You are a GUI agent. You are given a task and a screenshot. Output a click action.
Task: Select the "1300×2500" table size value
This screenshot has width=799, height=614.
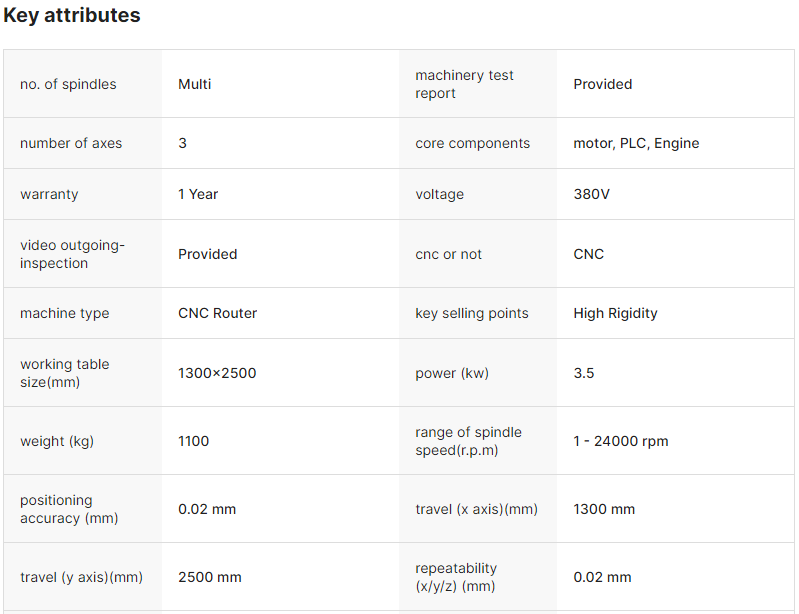point(217,373)
